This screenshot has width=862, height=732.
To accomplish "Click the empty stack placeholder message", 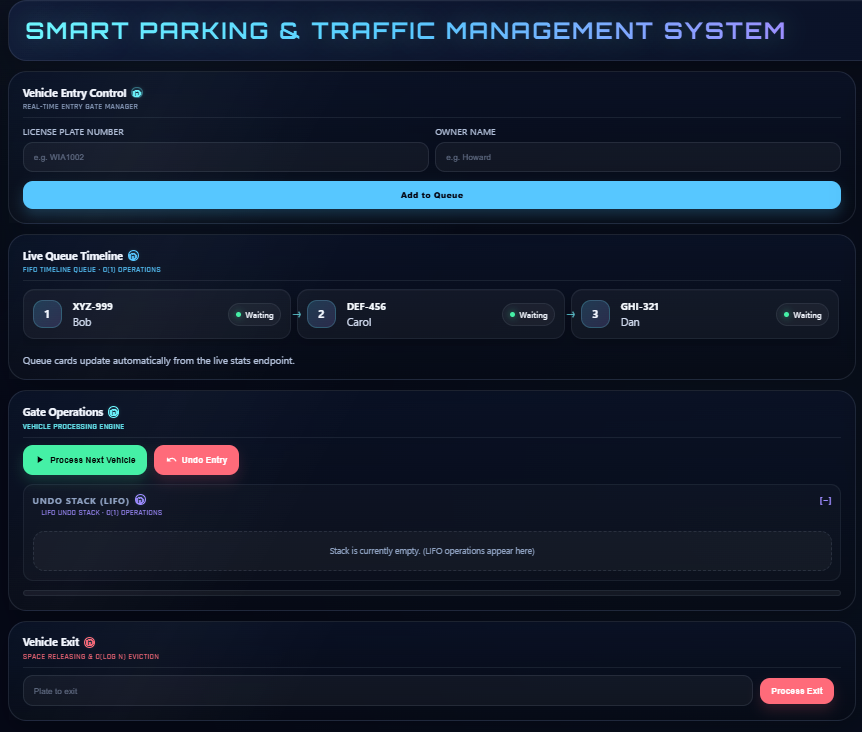I will [x=432, y=551].
